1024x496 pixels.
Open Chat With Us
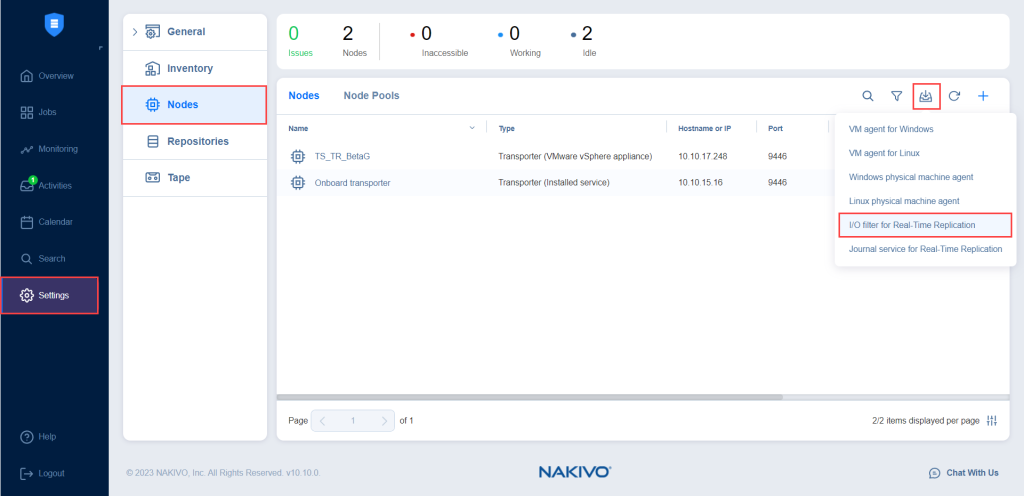(964, 473)
